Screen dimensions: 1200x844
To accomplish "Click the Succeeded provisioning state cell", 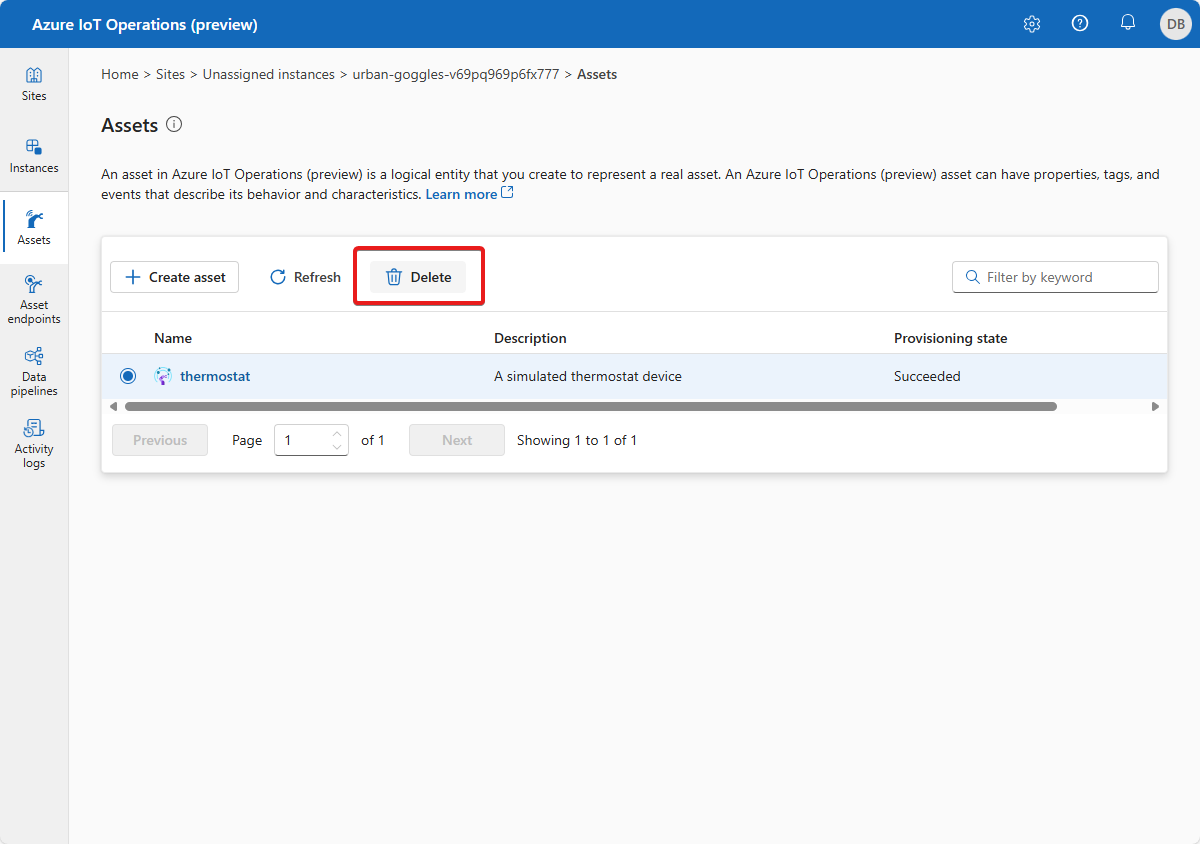I will [927, 376].
